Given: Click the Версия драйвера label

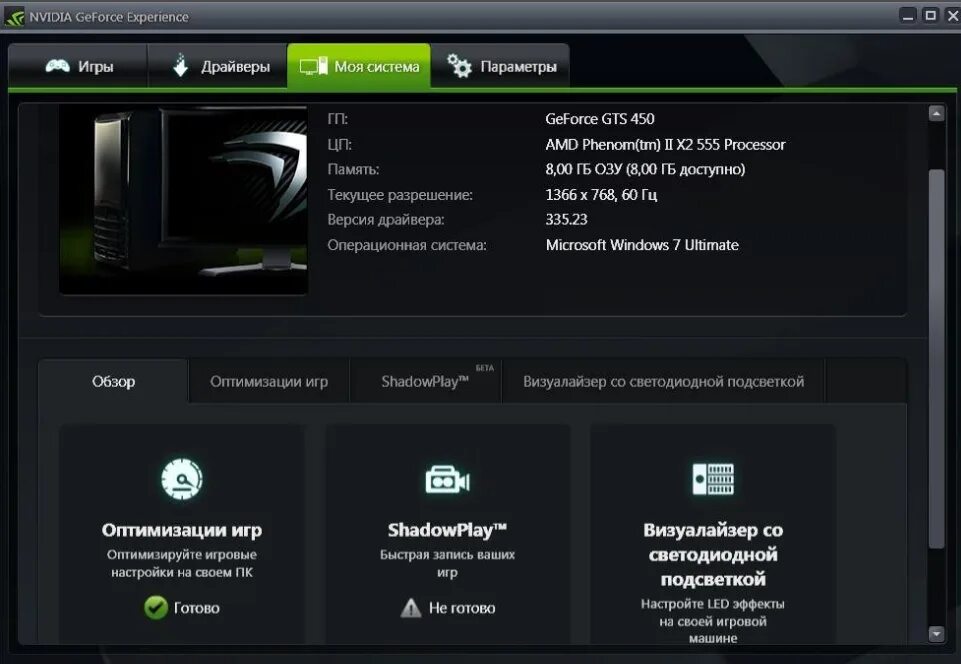Looking at the screenshot, I should [x=386, y=219].
